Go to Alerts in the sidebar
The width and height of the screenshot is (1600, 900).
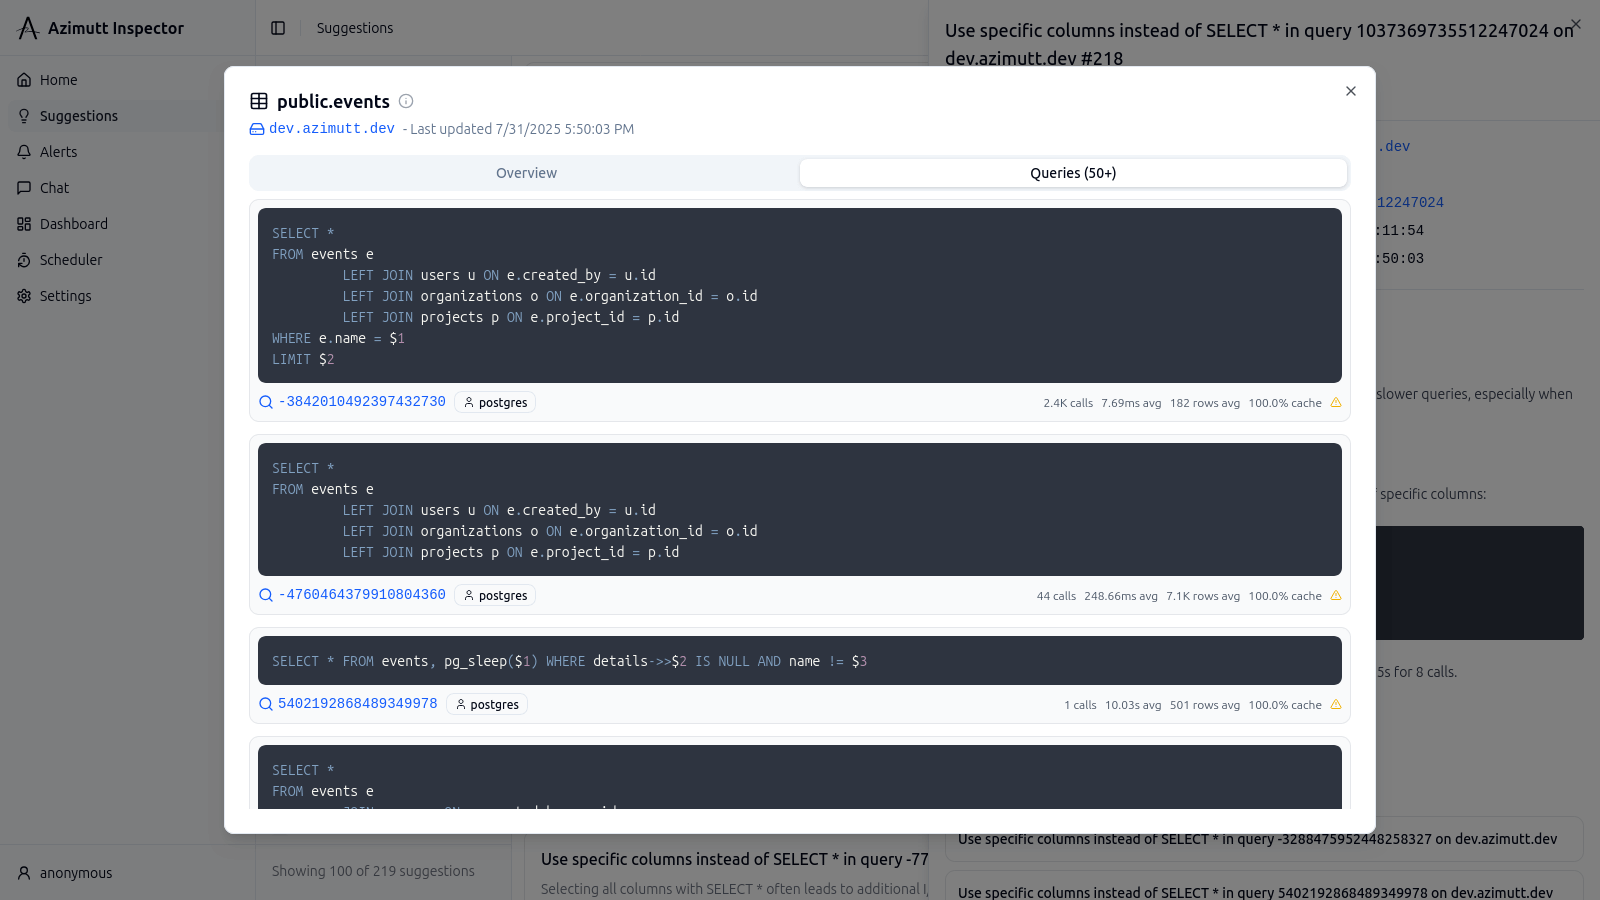click(58, 152)
